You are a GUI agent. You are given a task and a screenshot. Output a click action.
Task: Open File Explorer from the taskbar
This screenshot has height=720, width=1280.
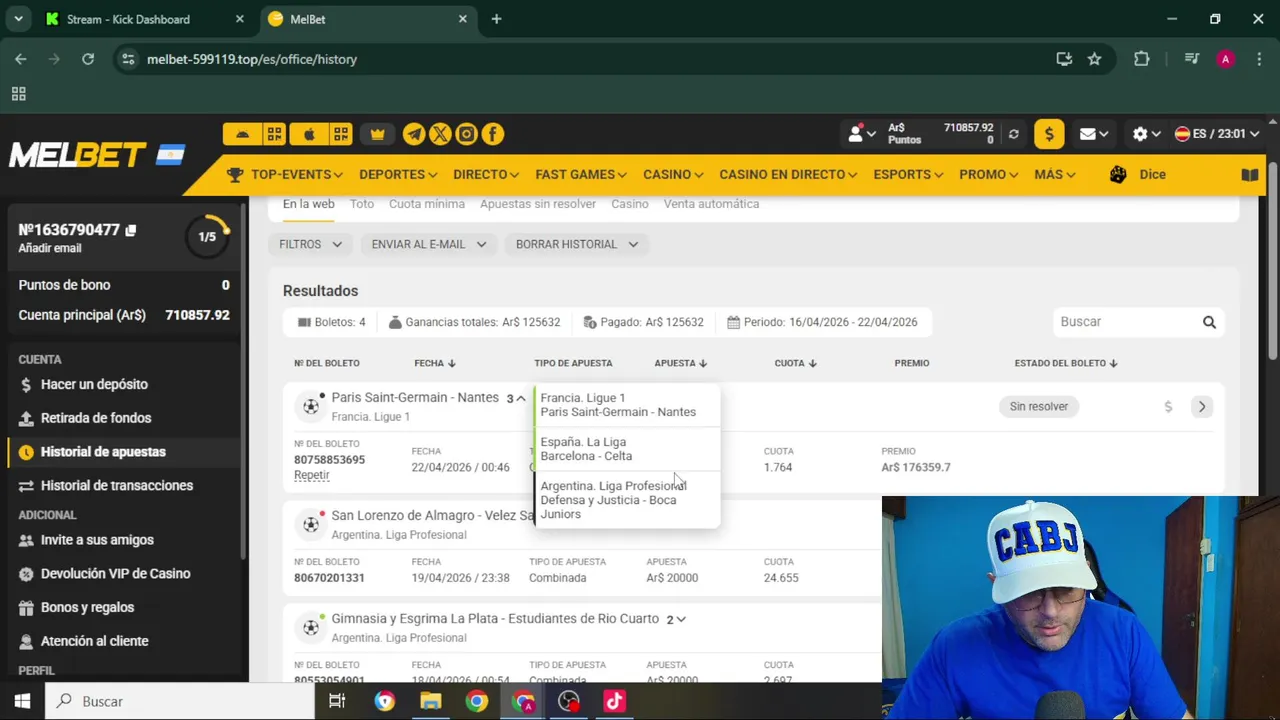[x=430, y=701]
